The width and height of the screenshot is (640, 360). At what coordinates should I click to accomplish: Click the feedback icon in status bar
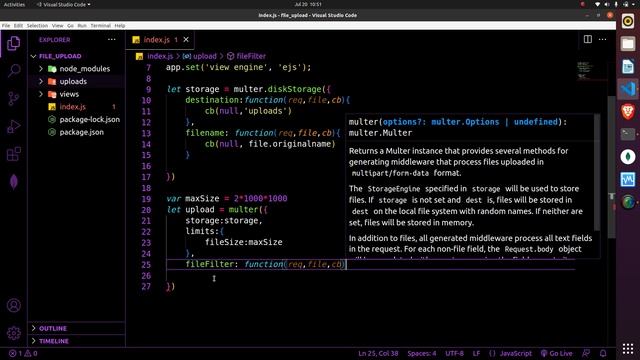point(586,353)
